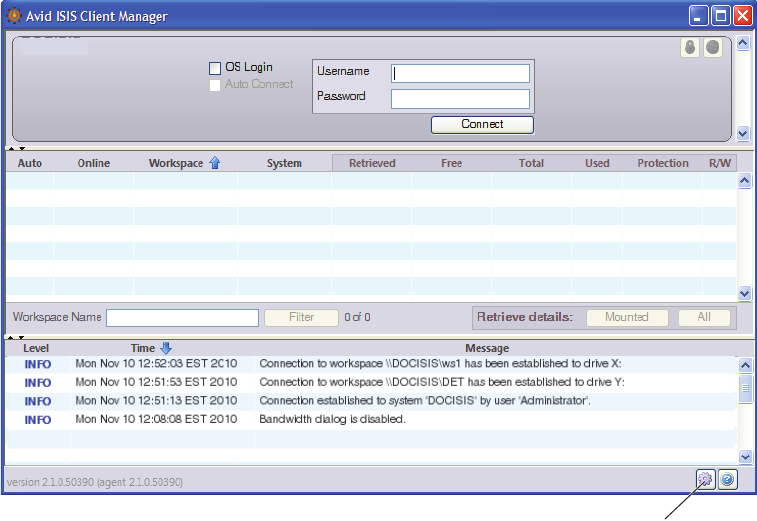Maximize the Client Manager window

coord(721,16)
